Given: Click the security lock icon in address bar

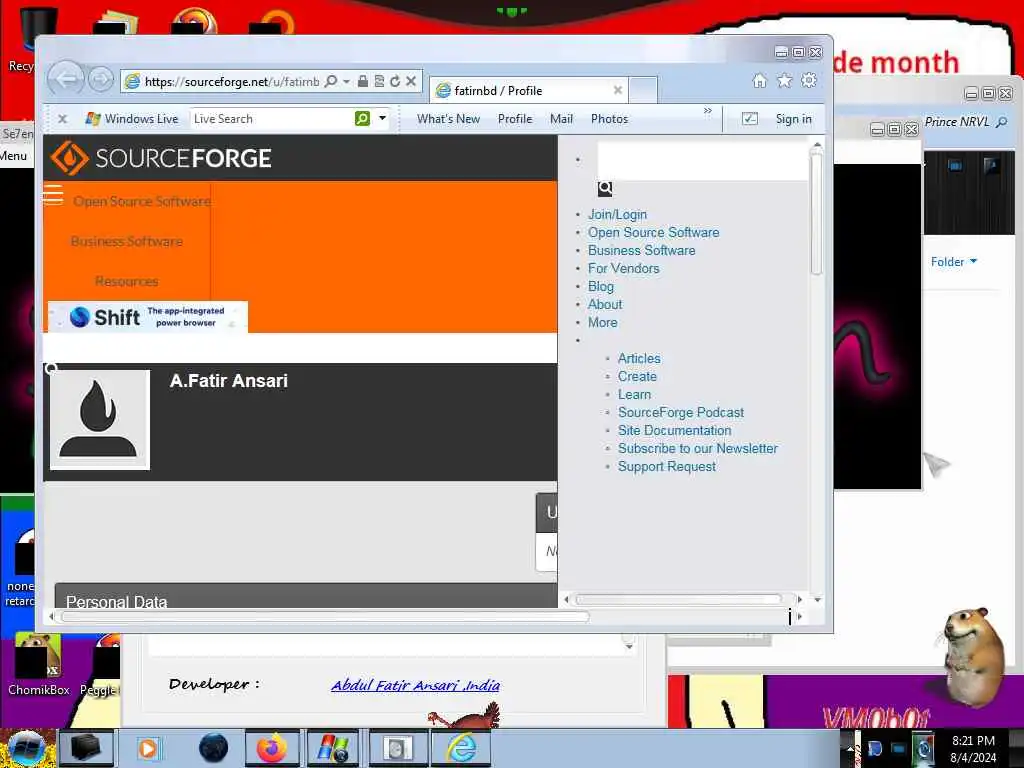Looking at the screenshot, I should pyautogui.click(x=362, y=81).
